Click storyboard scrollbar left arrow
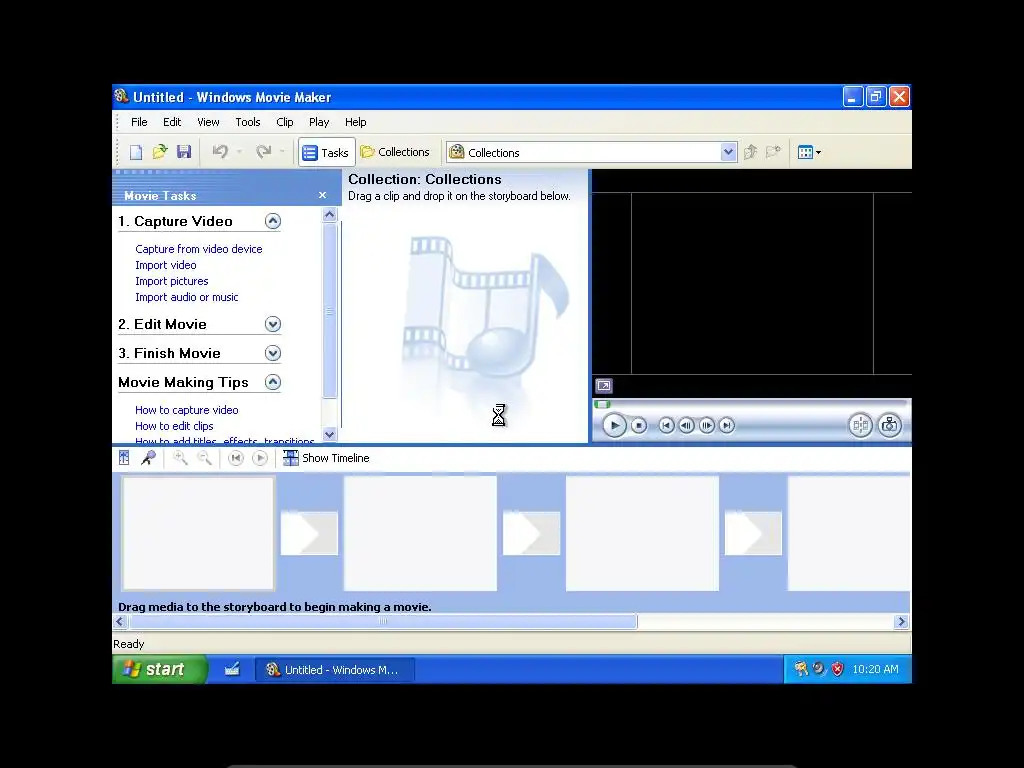The height and width of the screenshot is (768, 1024). [120, 622]
